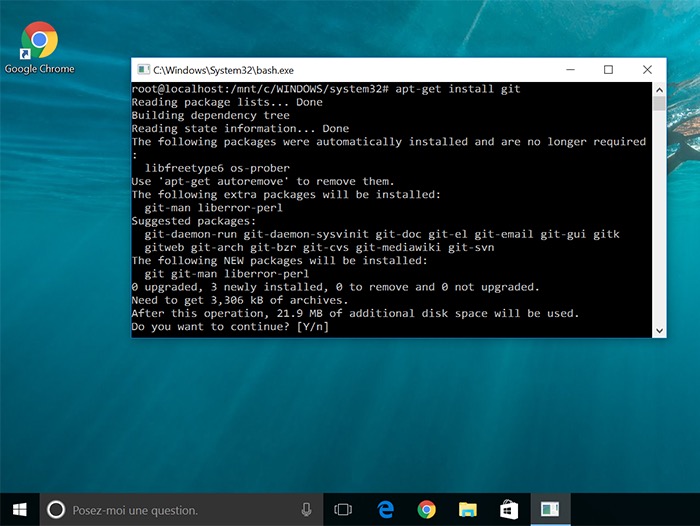Open Task View from the taskbar
Screen dimensions: 700x526
(343, 510)
